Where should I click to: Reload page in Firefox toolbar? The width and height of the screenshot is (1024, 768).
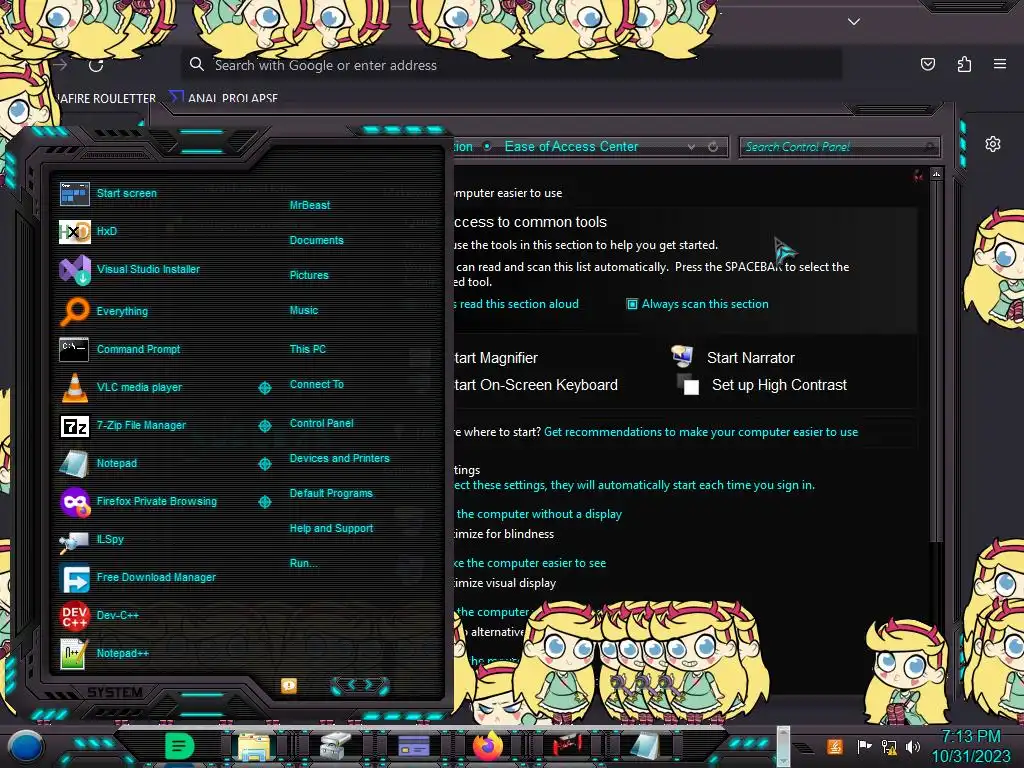(96, 65)
